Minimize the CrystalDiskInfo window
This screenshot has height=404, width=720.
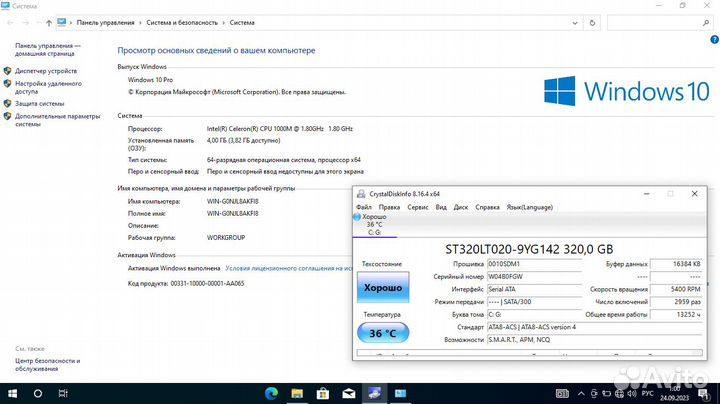click(647, 194)
